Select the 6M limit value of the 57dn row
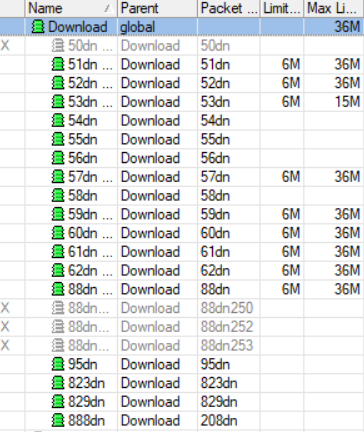This screenshot has height=432, width=364. click(x=291, y=177)
